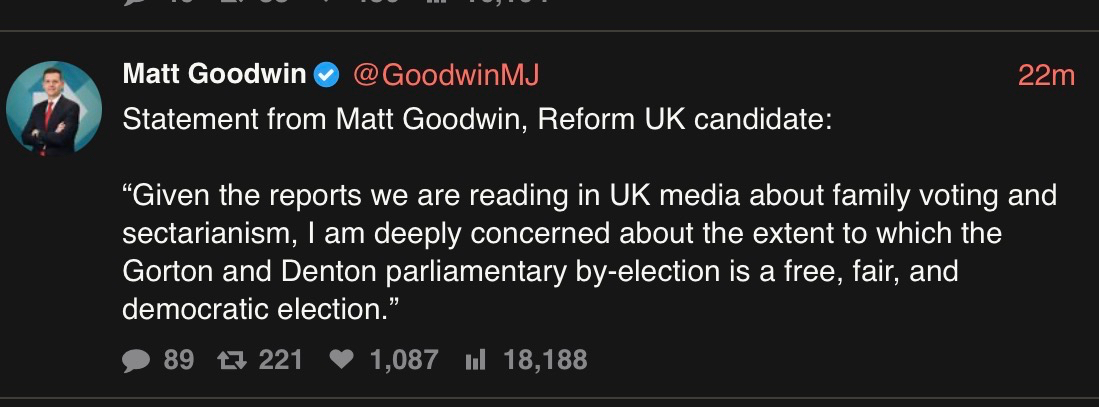
Task: Open the views bar chart icon
Action: pyautogui.click(x=475, y=360)
